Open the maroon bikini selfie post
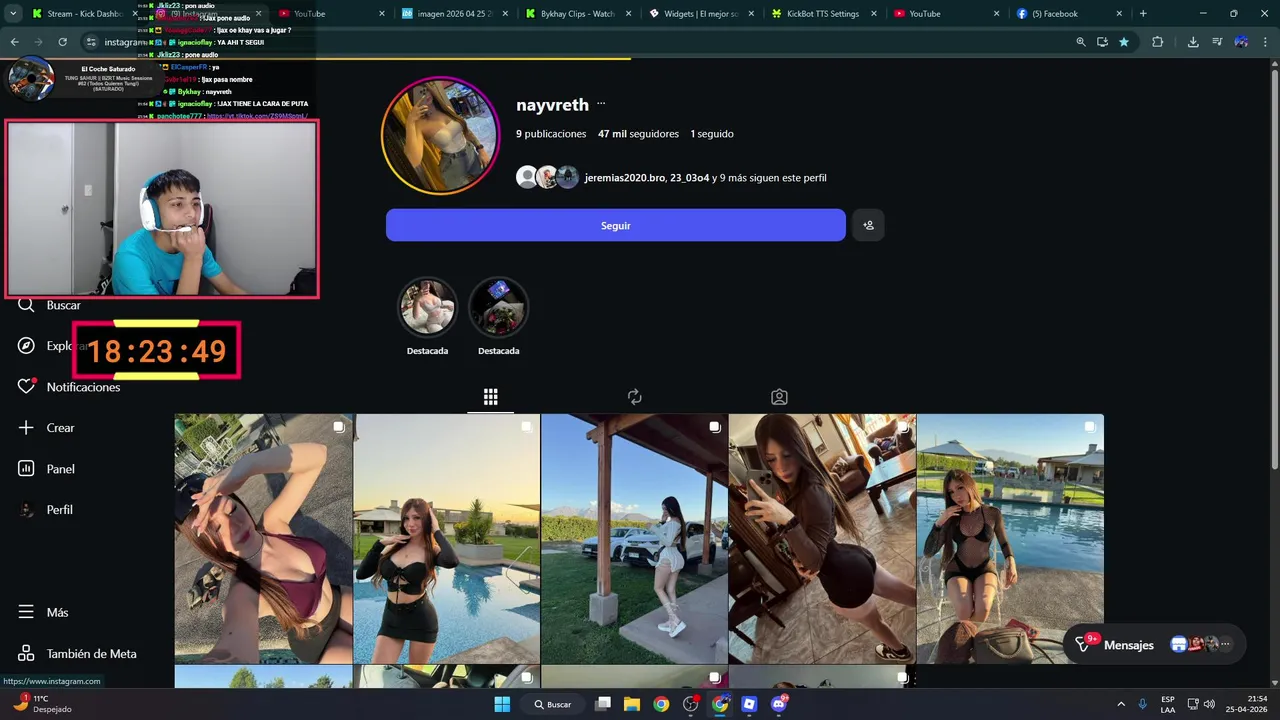This screenshot has width=1280, height=720. tap(263, 538)
